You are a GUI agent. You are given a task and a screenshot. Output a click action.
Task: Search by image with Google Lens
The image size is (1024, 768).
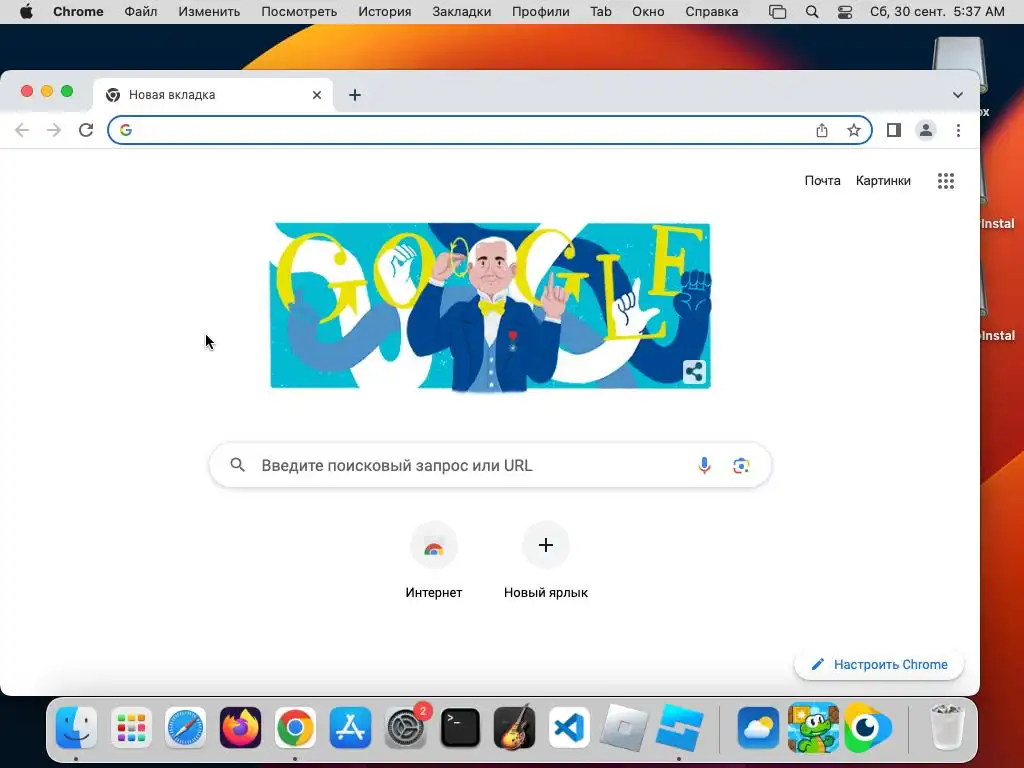coord(741,465)
